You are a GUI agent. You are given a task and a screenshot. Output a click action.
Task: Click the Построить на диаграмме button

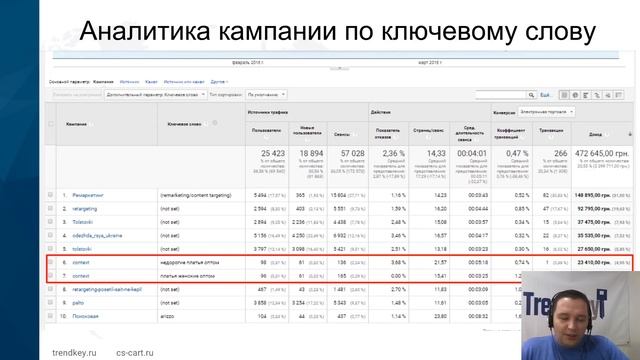click(x=76, y=95)
